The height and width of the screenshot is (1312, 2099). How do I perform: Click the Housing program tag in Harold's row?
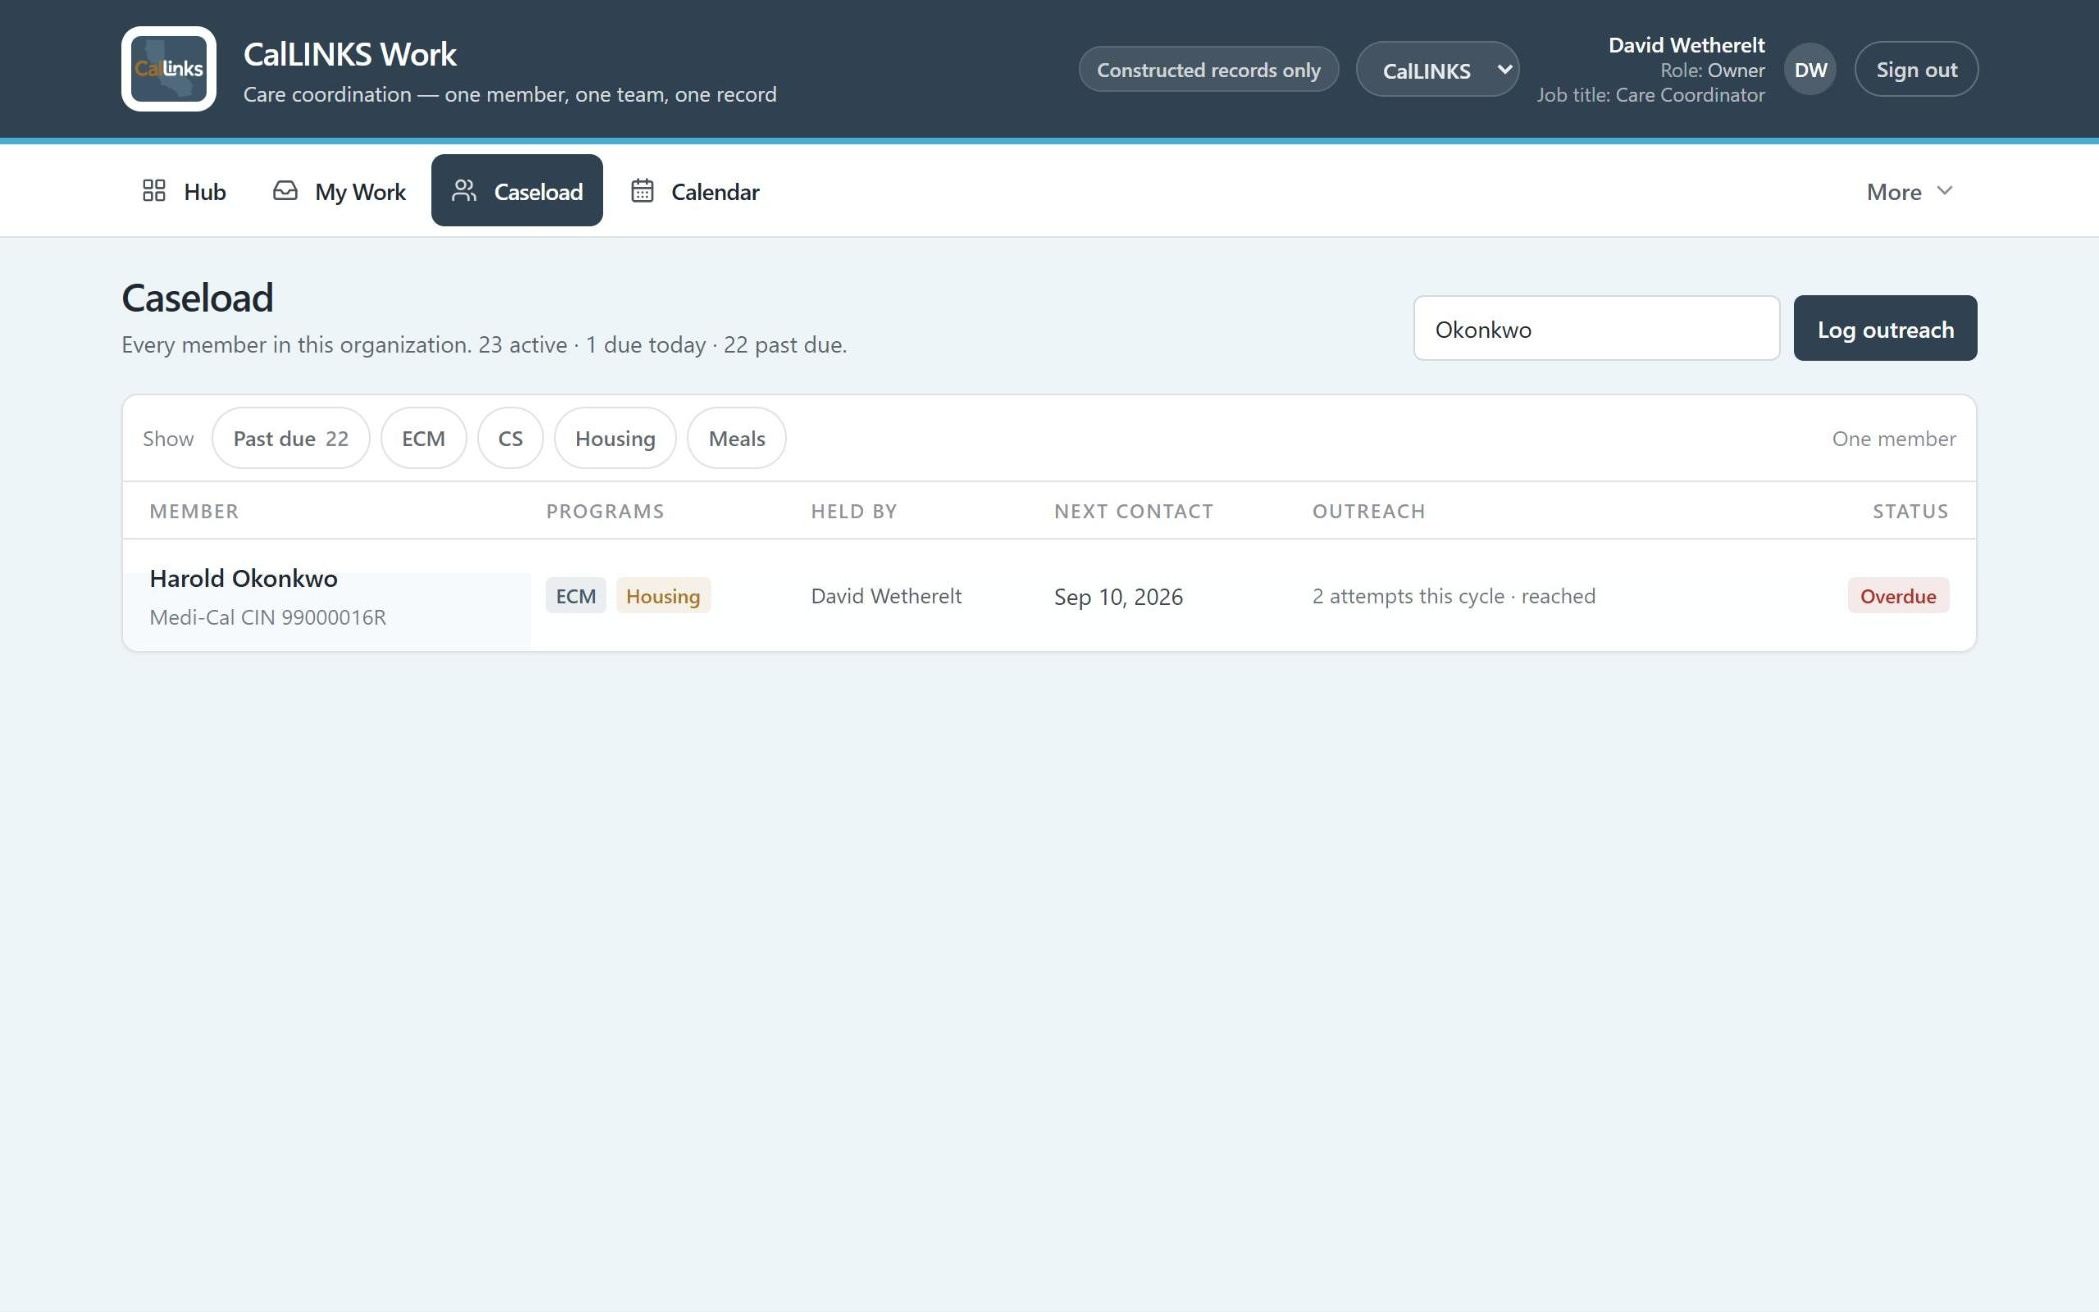[x=663, y=595]
